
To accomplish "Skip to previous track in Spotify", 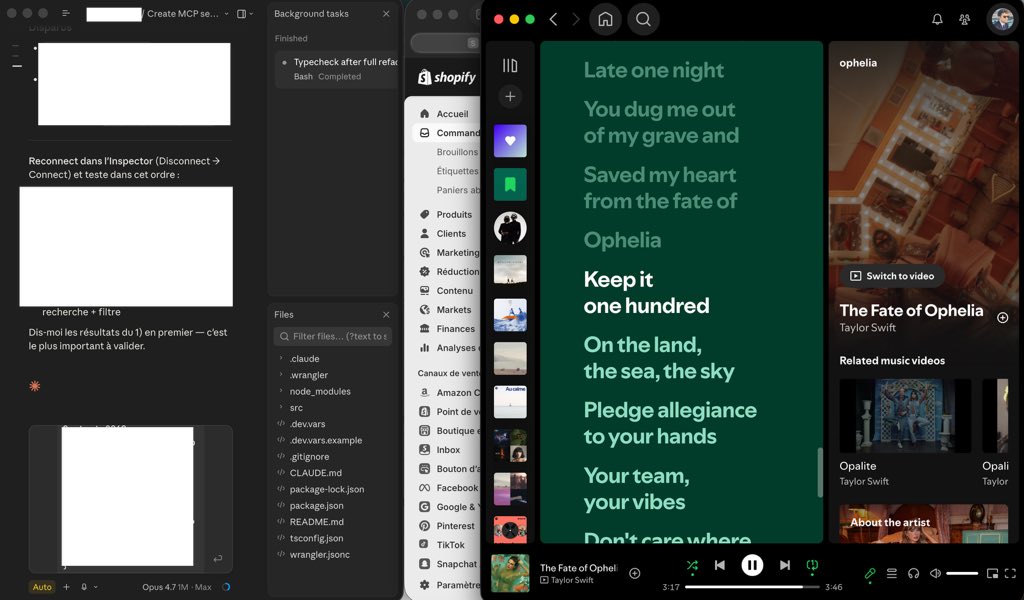I will click(720, 565).
